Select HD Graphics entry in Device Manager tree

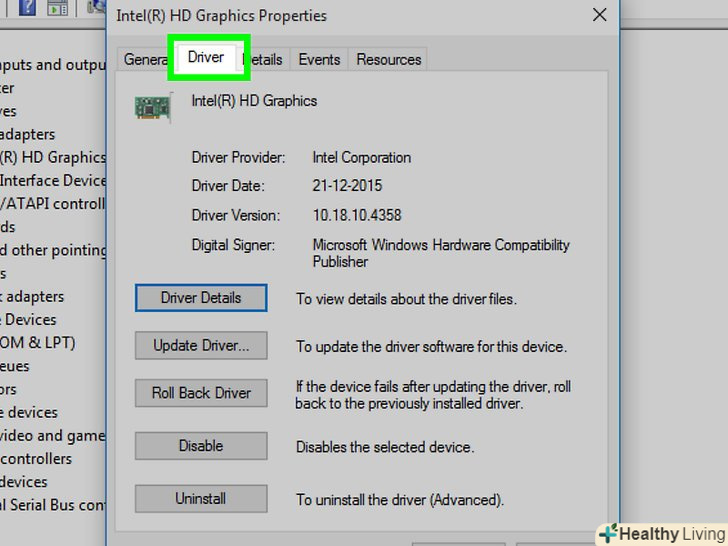pyautogui.click(x=53, y=157)
